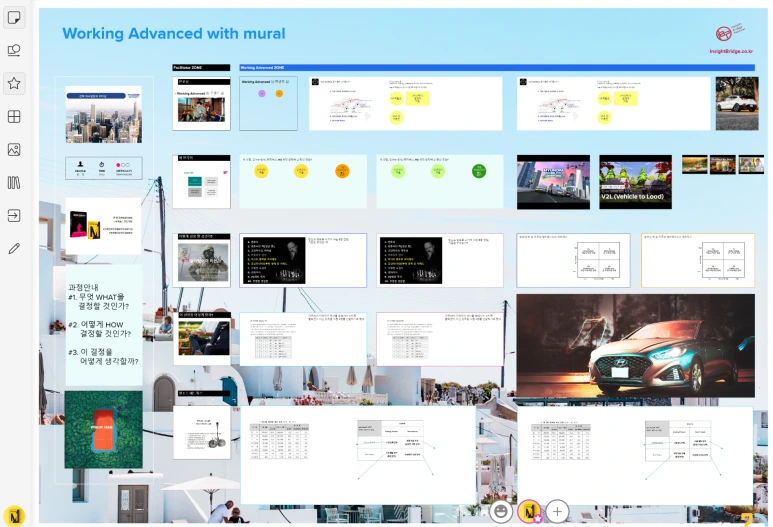Select the sticky note tool
The height and width of the screenshot is (527, 773).
point(14,18)
